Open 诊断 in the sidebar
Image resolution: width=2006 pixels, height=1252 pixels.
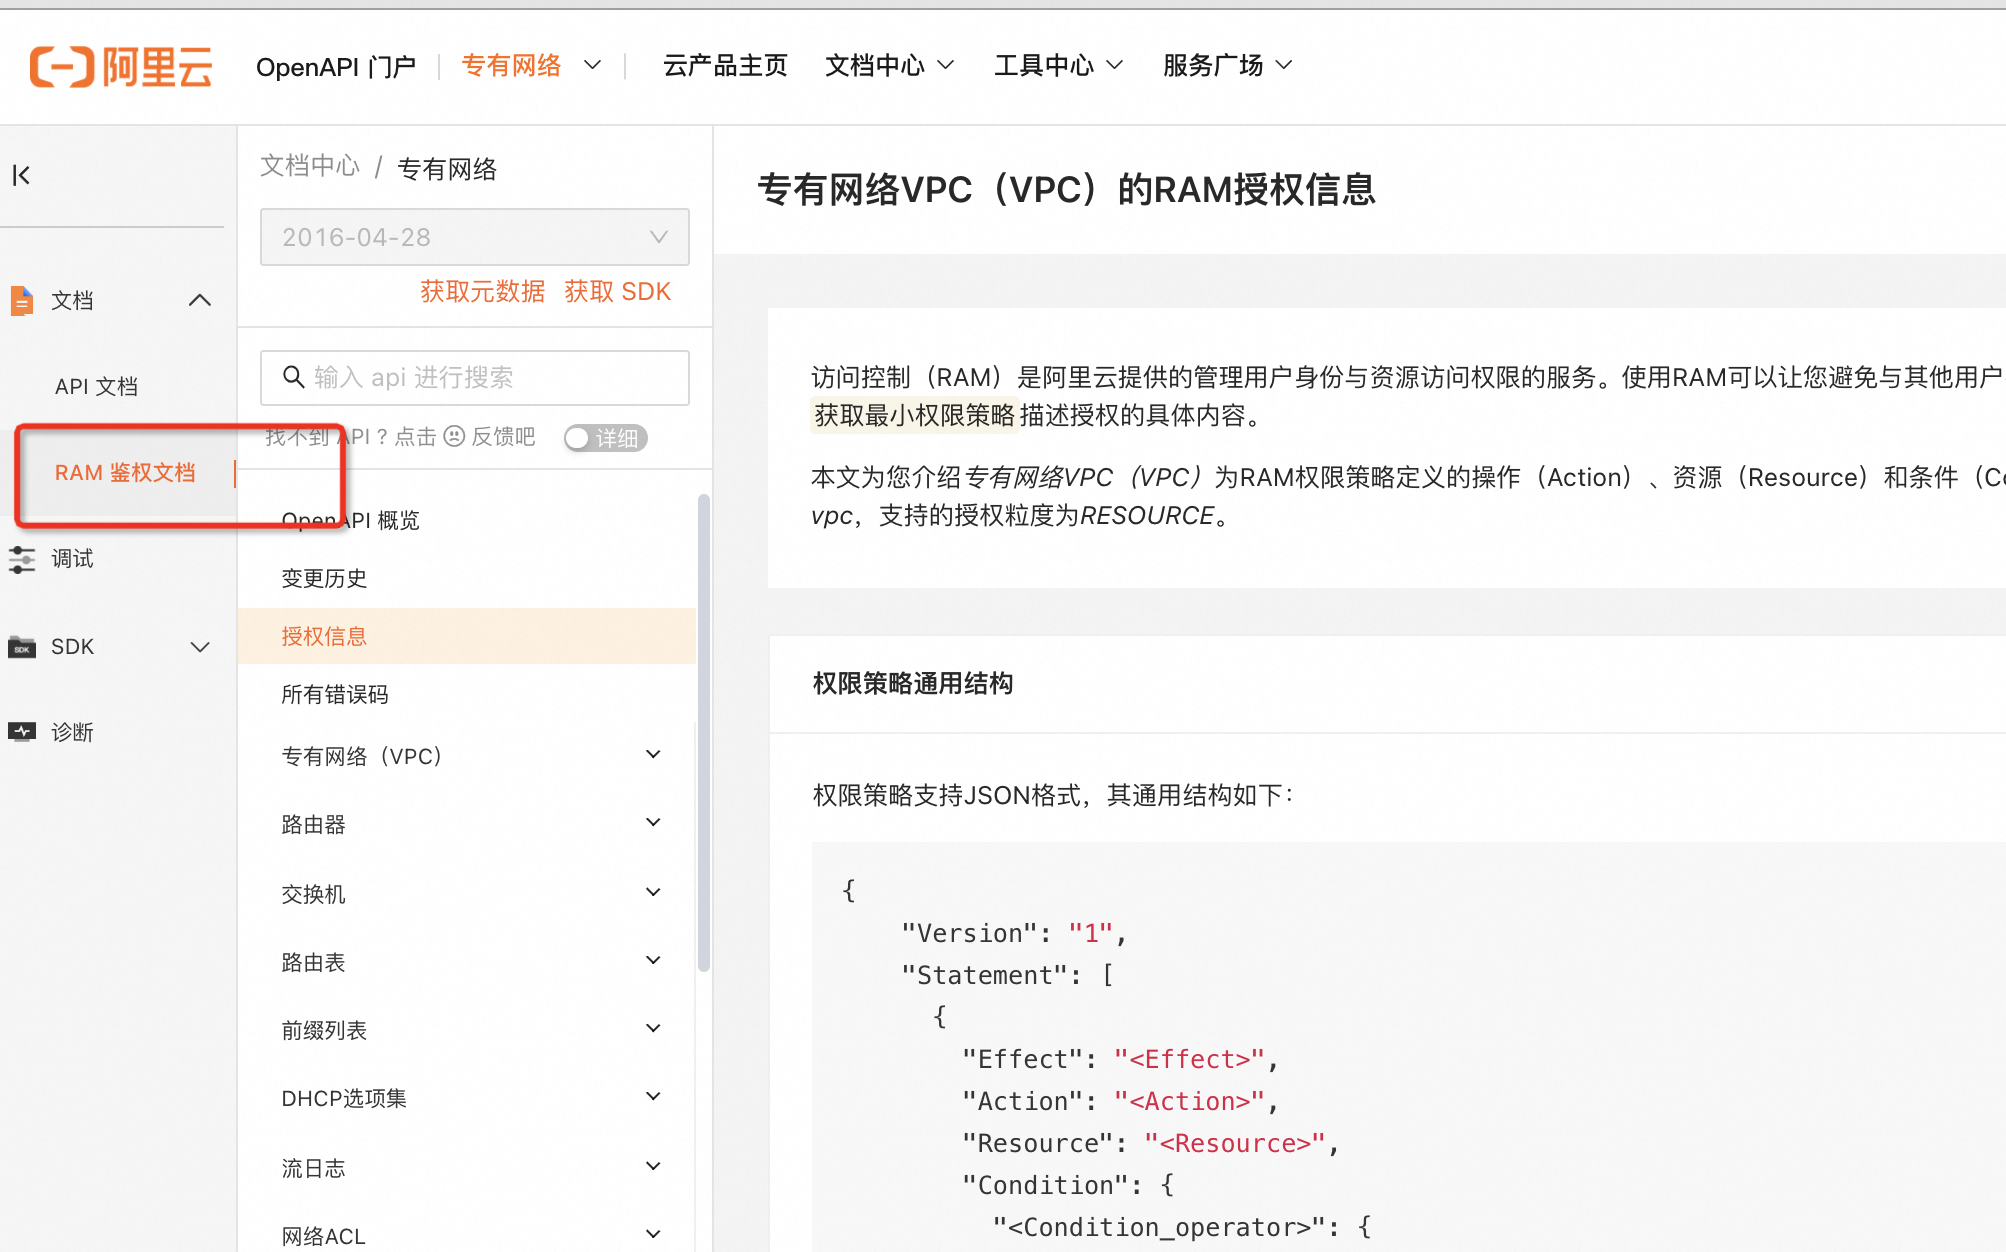72,732
